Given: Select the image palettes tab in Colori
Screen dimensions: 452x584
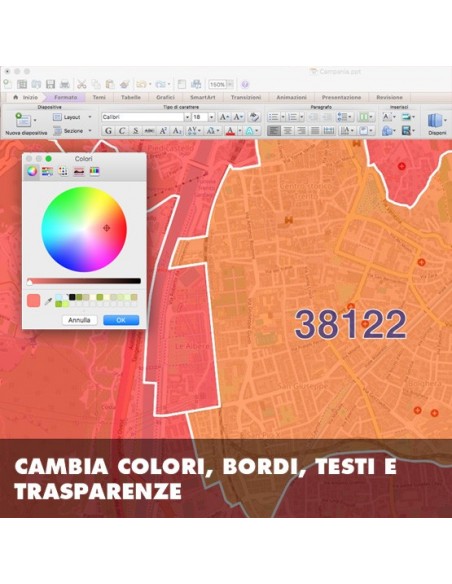Looking at the screenshot, I should [79, 171].
